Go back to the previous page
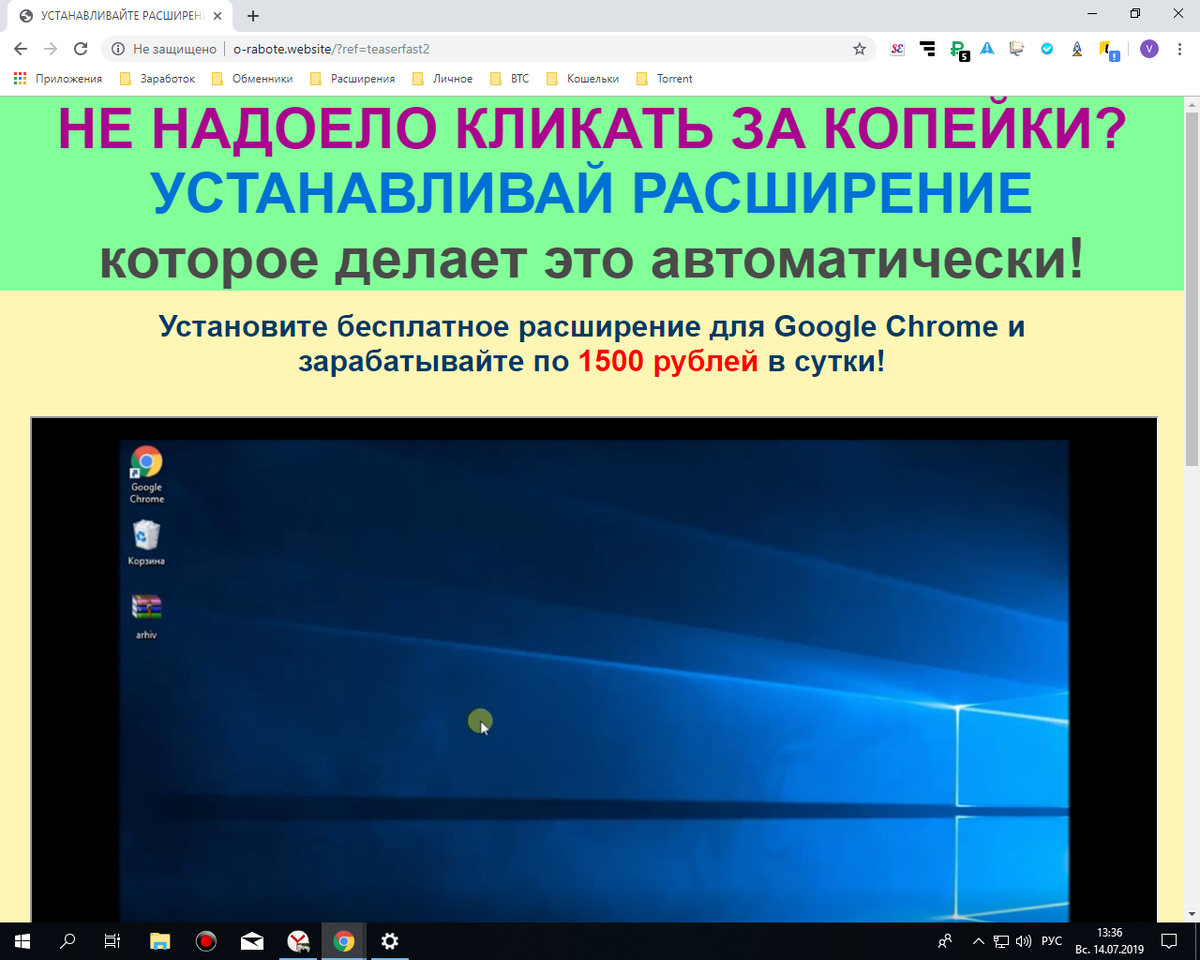Image resolution: width=1200 pixels, height=960 pixels. pos(21,48)
